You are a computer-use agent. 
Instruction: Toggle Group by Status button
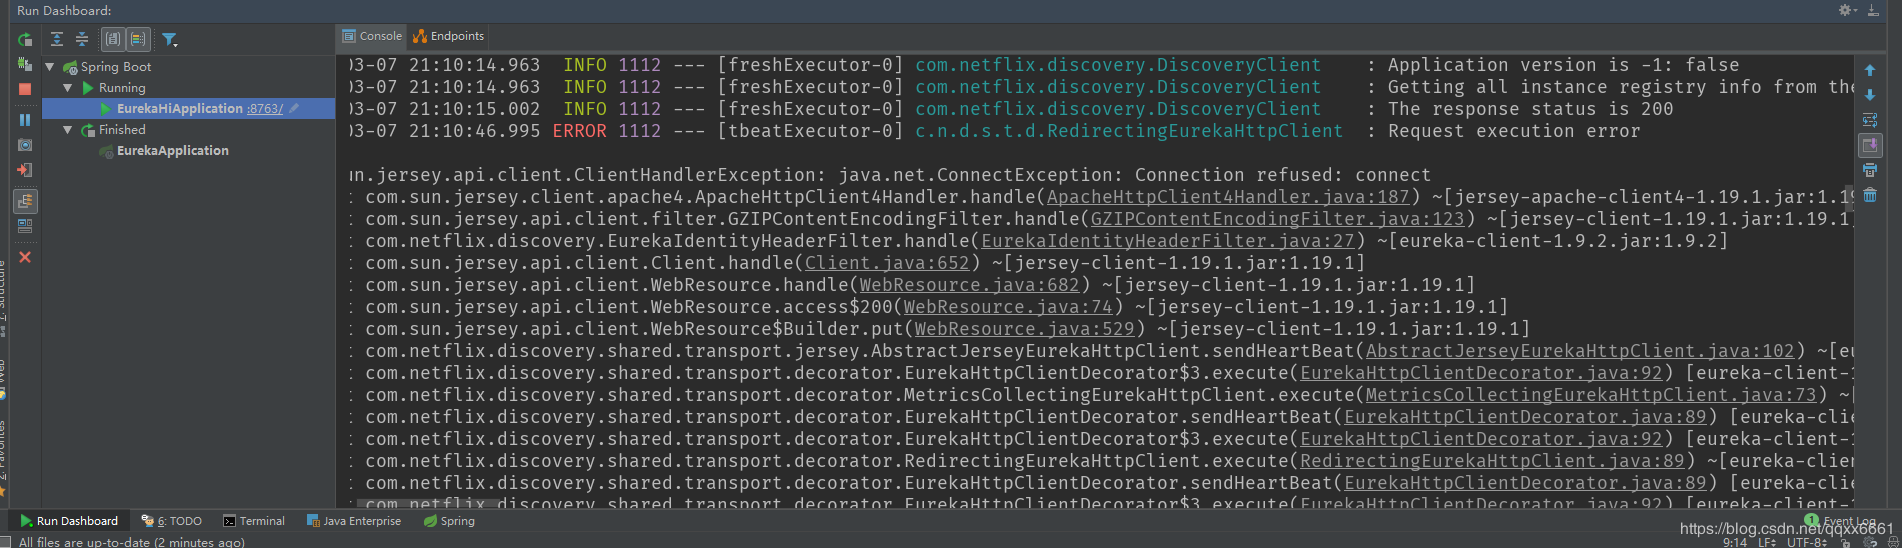pos(138,39)
